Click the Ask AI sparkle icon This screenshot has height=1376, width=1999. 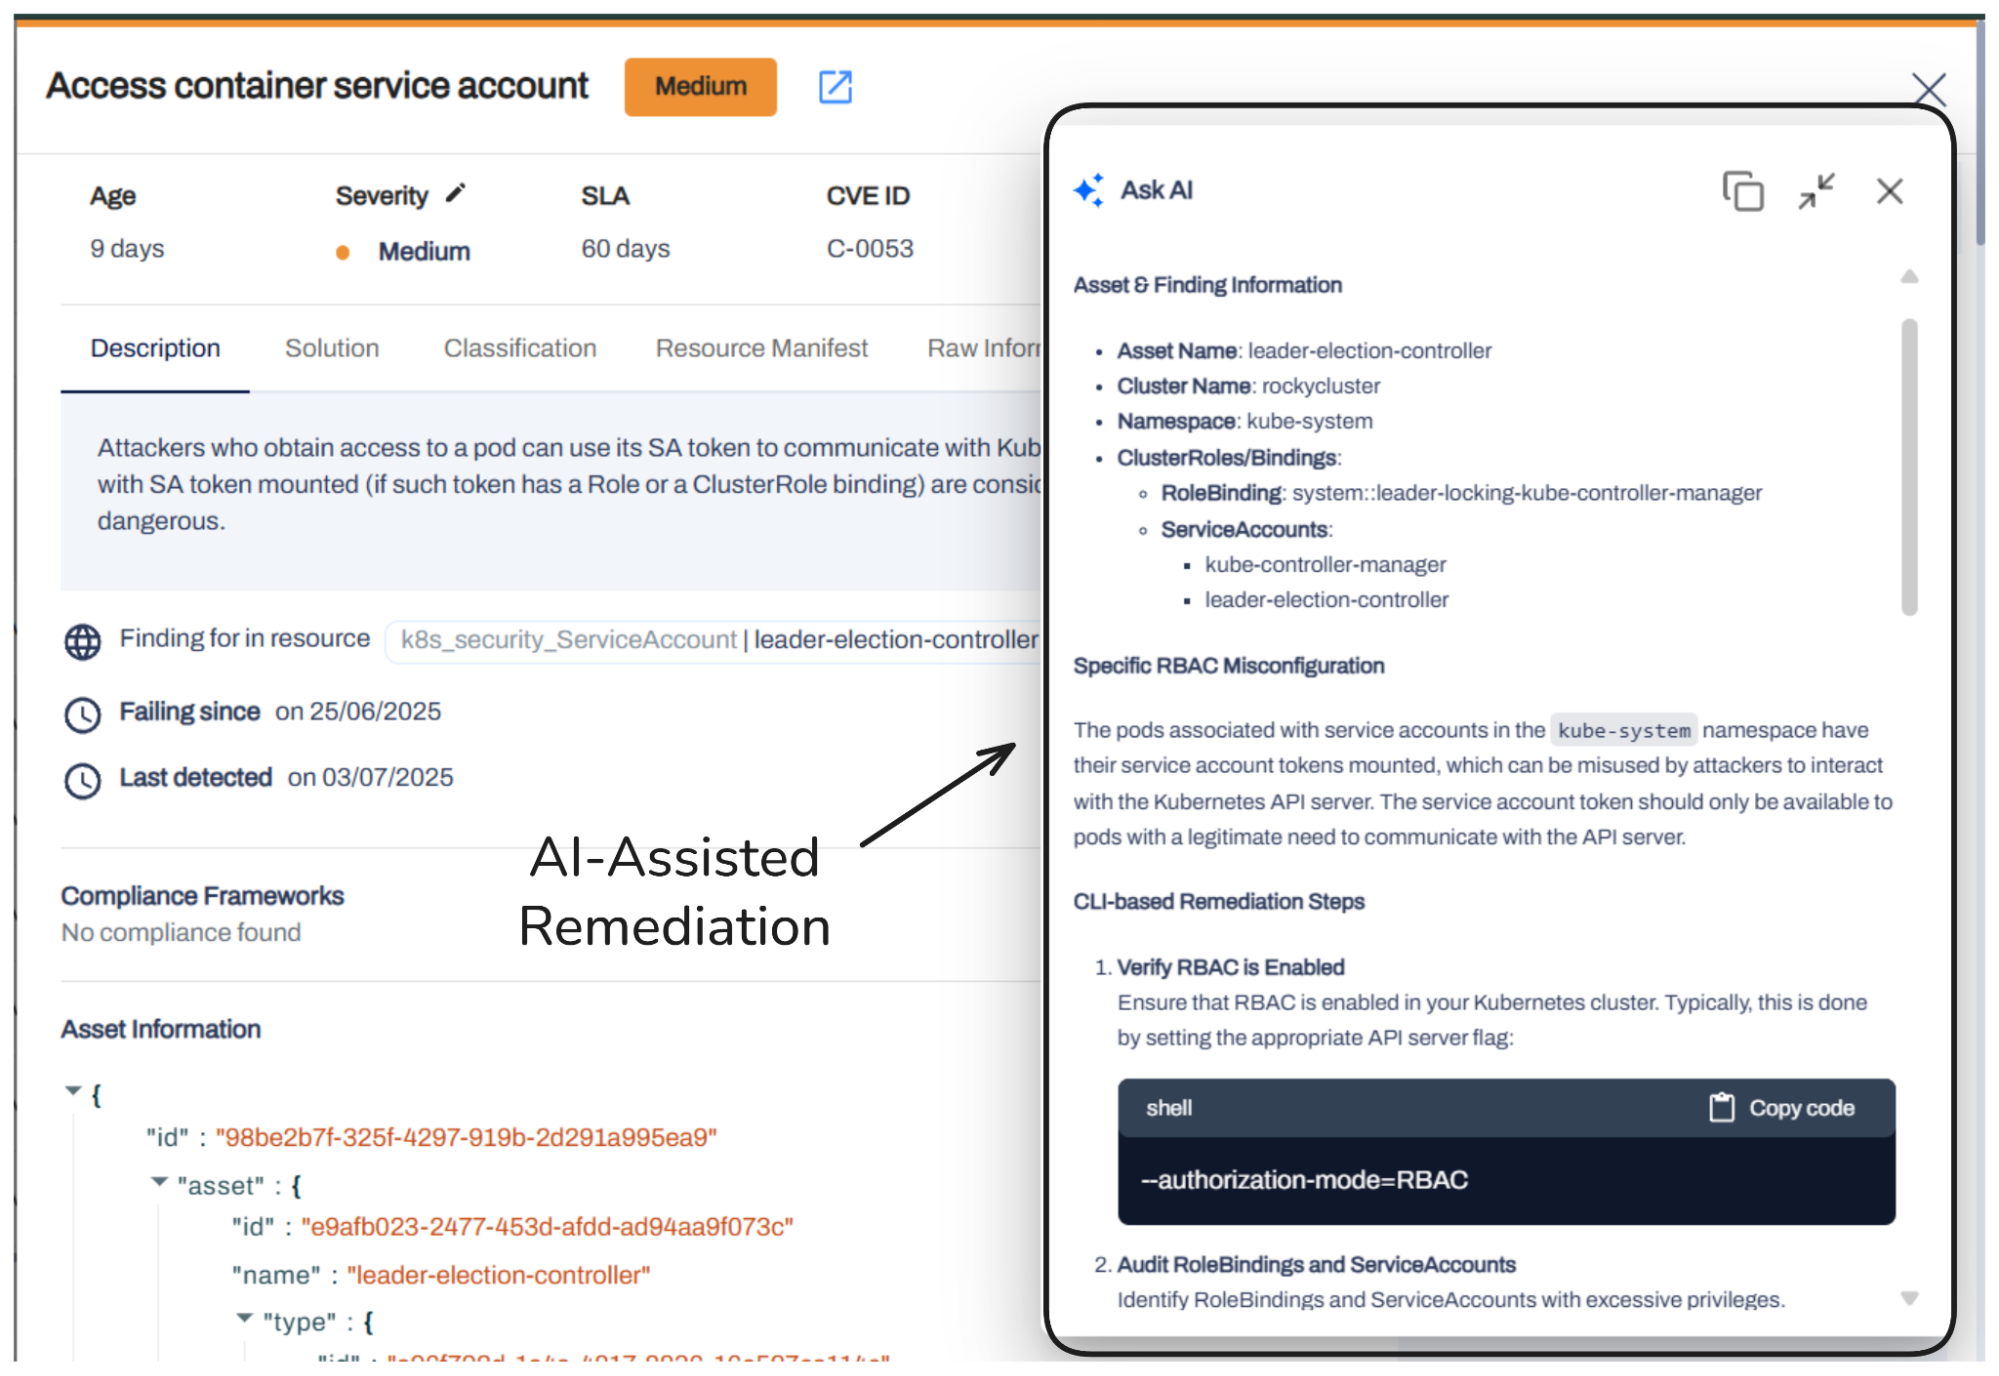[1089, 190]
